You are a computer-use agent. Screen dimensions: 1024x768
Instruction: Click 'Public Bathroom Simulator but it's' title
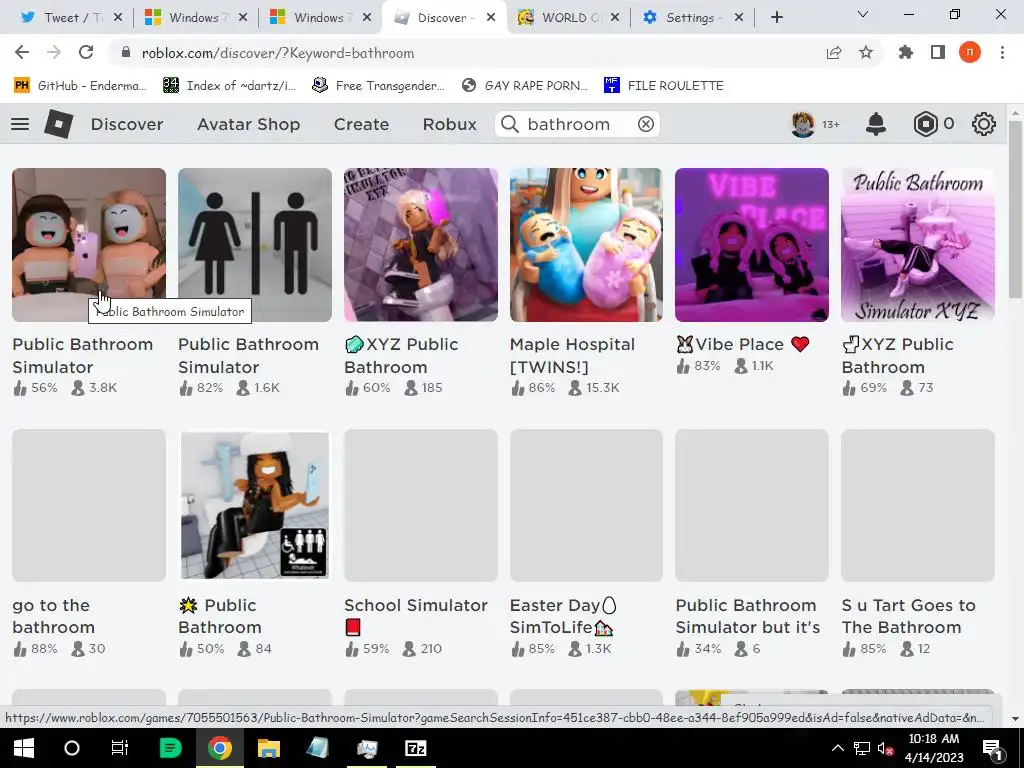[x=747, y=616]
